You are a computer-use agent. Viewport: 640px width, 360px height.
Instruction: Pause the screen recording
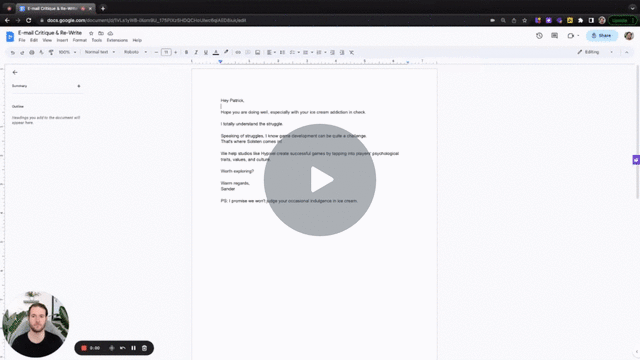coord(133,348)
